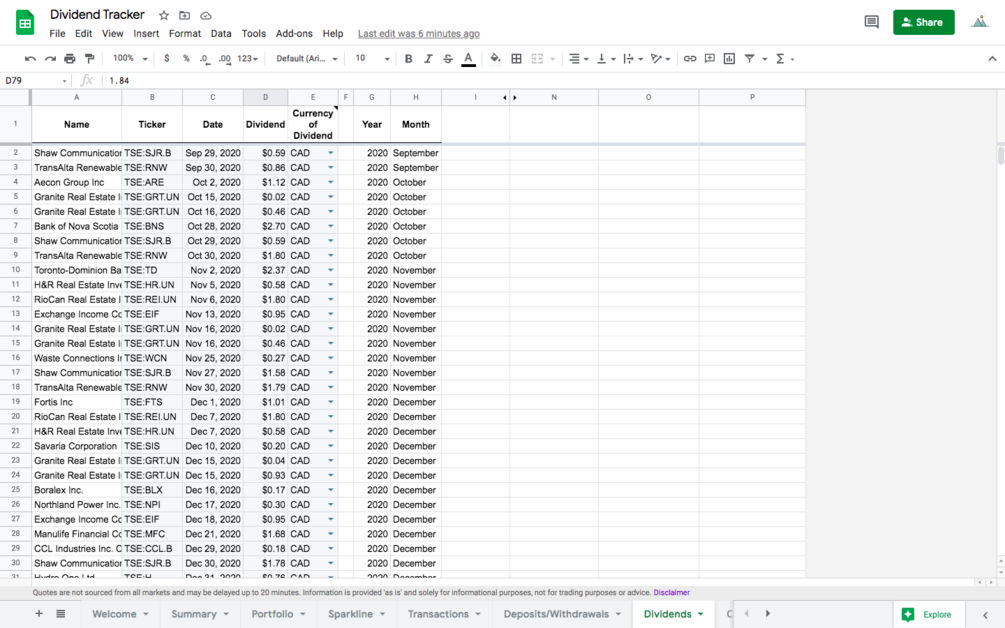Screen dimensions: 1005x628
Task: Collapse the side panel chevron
Action: [x=985, y=615]
